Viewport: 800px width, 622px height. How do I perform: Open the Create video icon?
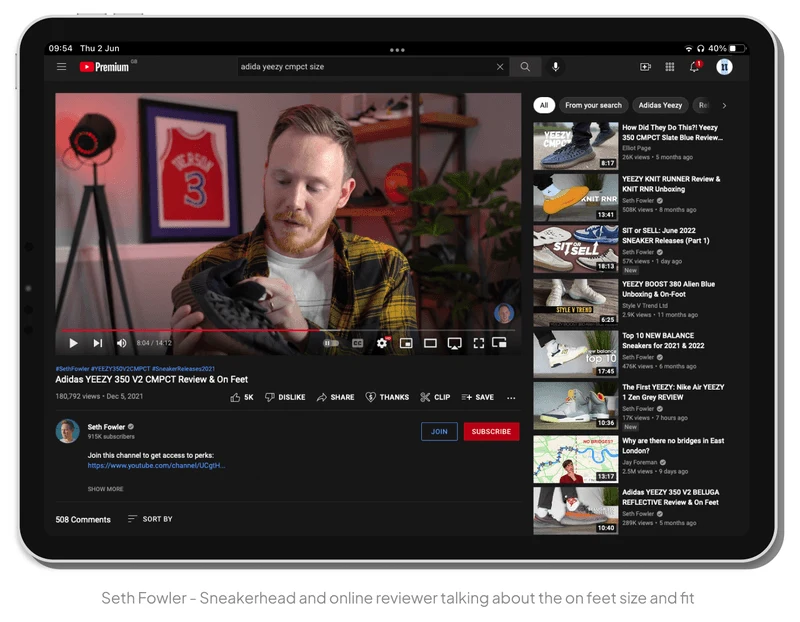[645, 67]
